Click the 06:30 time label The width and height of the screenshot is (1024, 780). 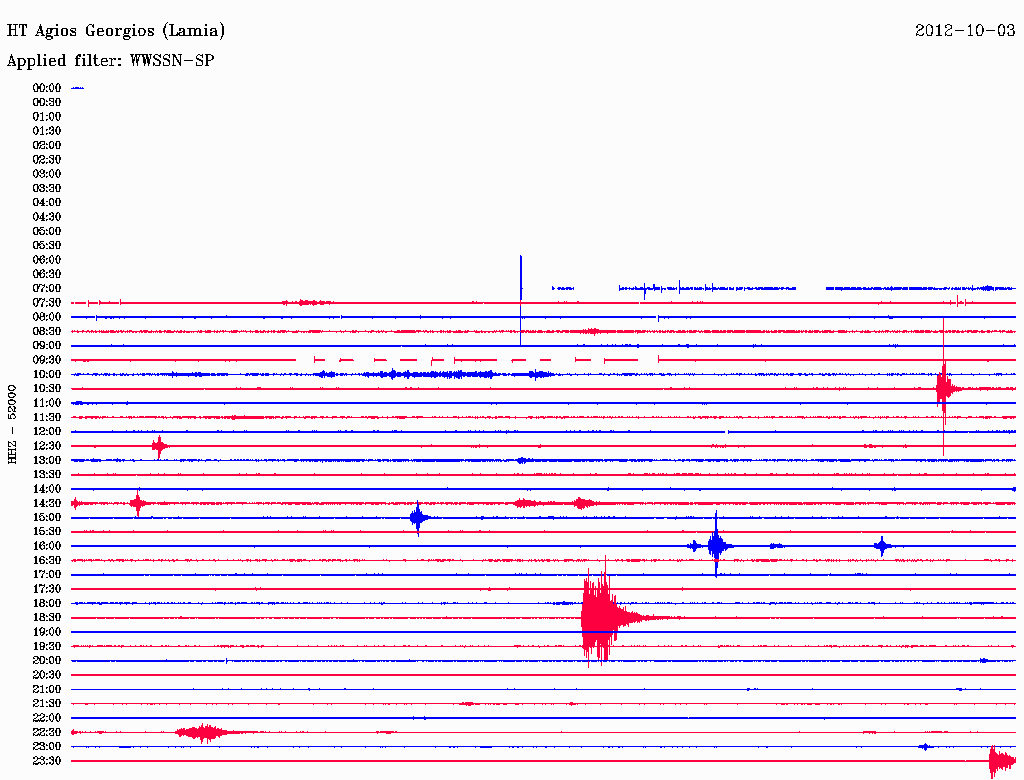pos(47,274)
